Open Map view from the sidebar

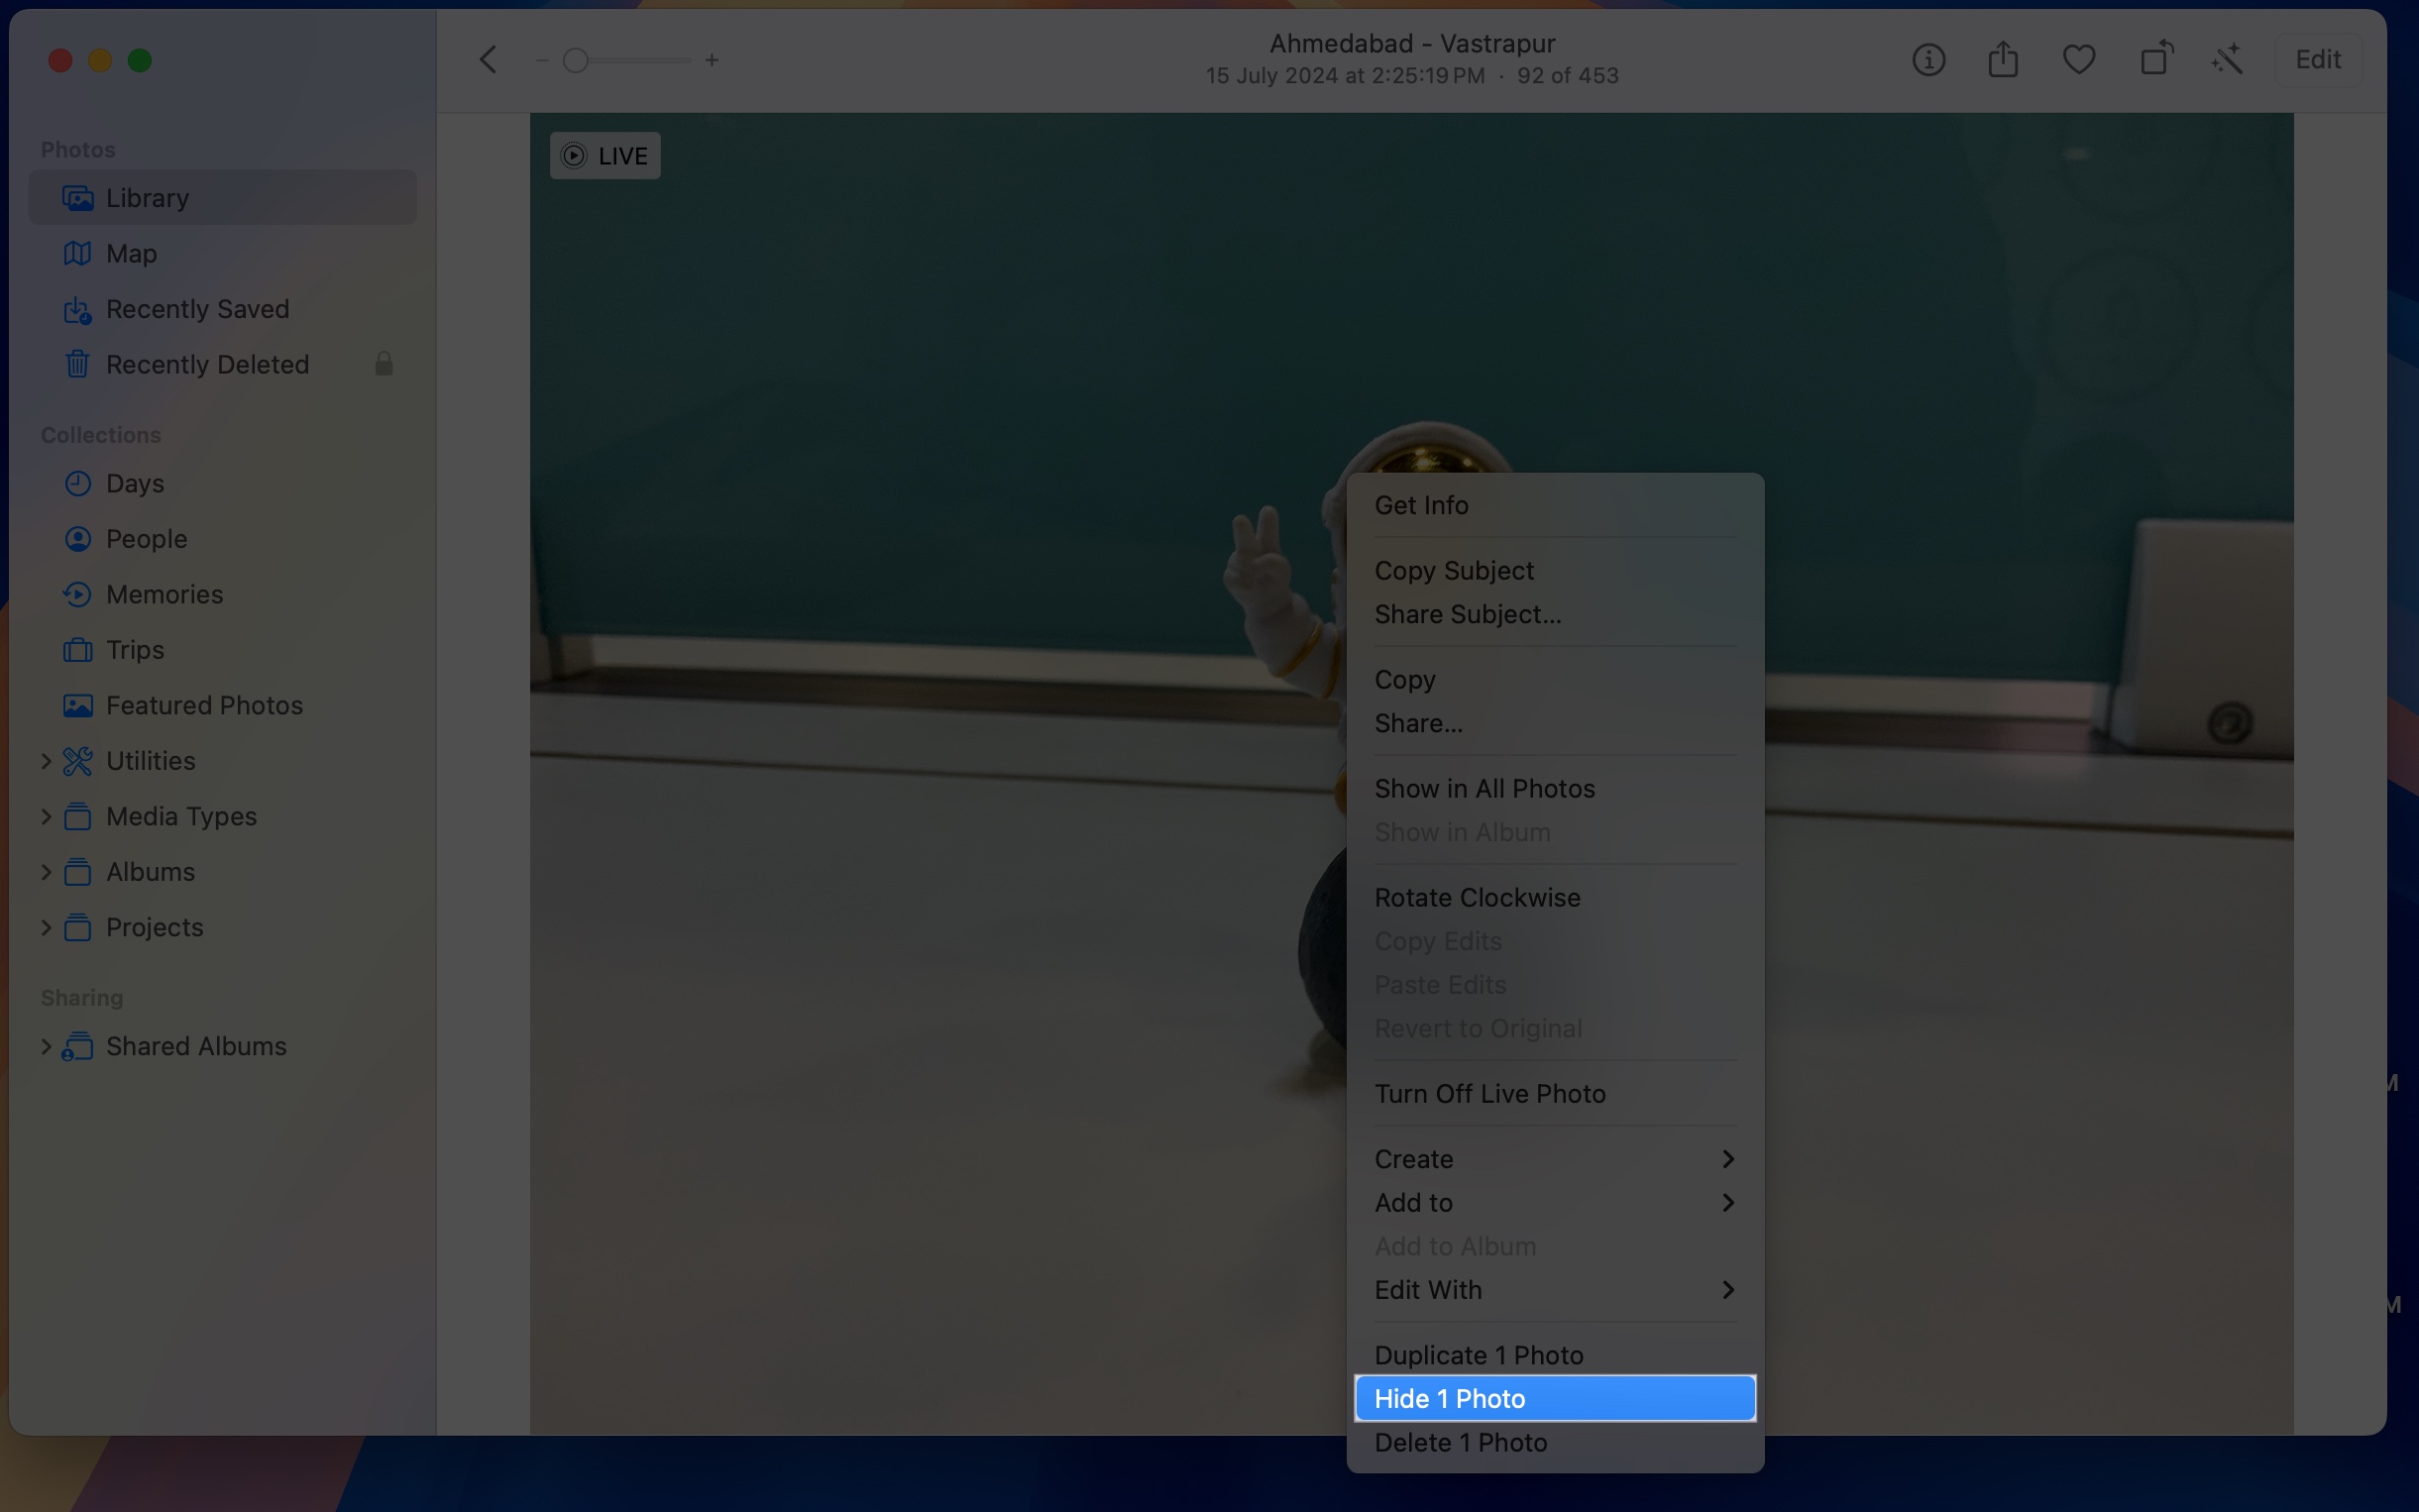coord(130,253)
